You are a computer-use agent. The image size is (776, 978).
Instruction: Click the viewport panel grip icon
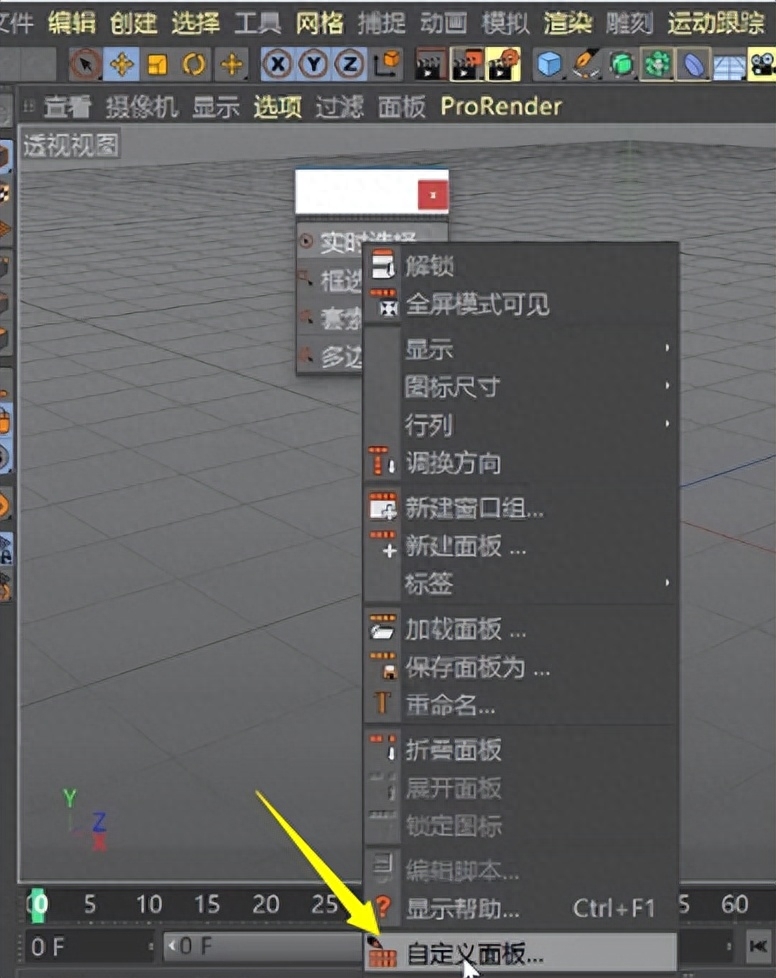pos(28,106)
